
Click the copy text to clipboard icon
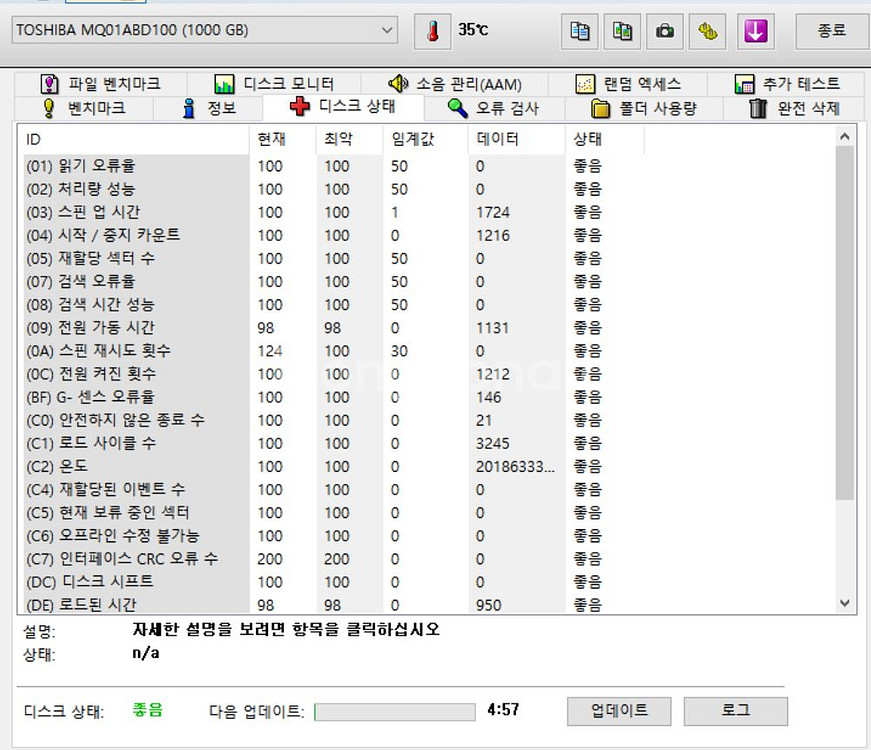click(x=579, y=31)
